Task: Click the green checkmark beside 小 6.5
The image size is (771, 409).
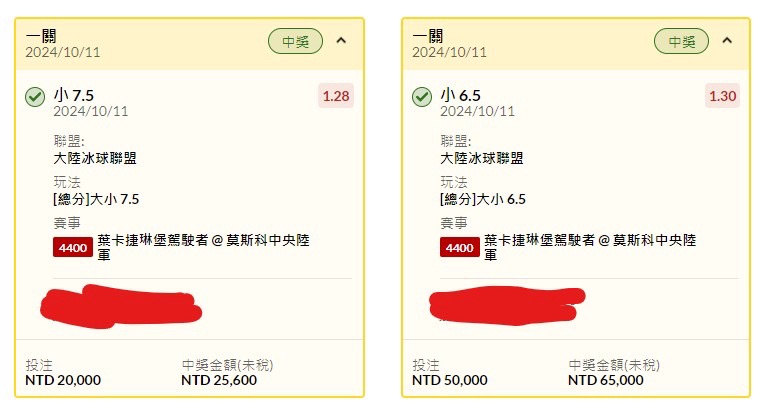Action: (422, 97)
